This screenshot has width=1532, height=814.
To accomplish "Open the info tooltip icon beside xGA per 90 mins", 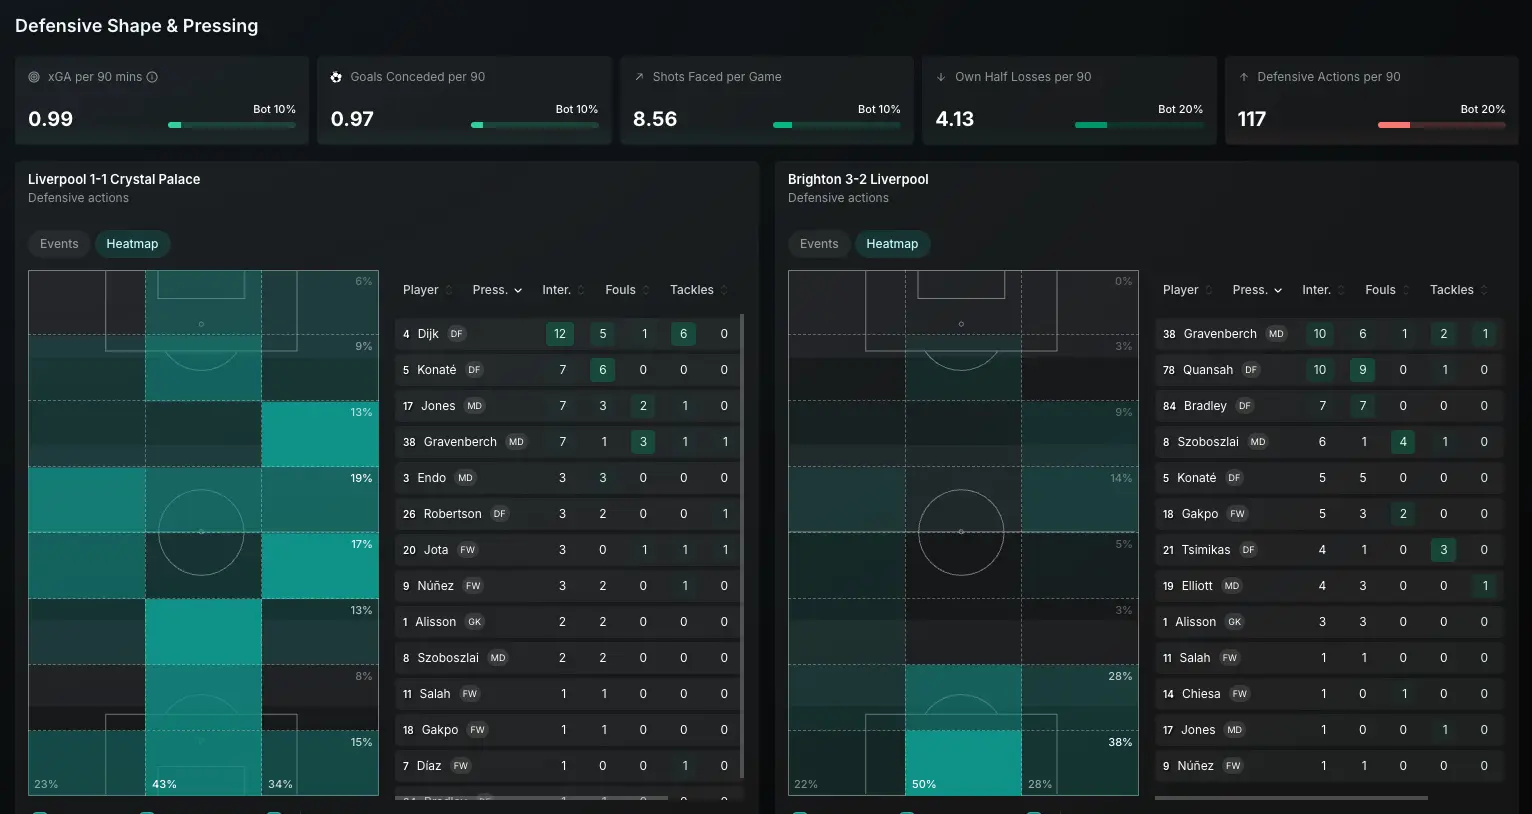I will tap(152, 77).
